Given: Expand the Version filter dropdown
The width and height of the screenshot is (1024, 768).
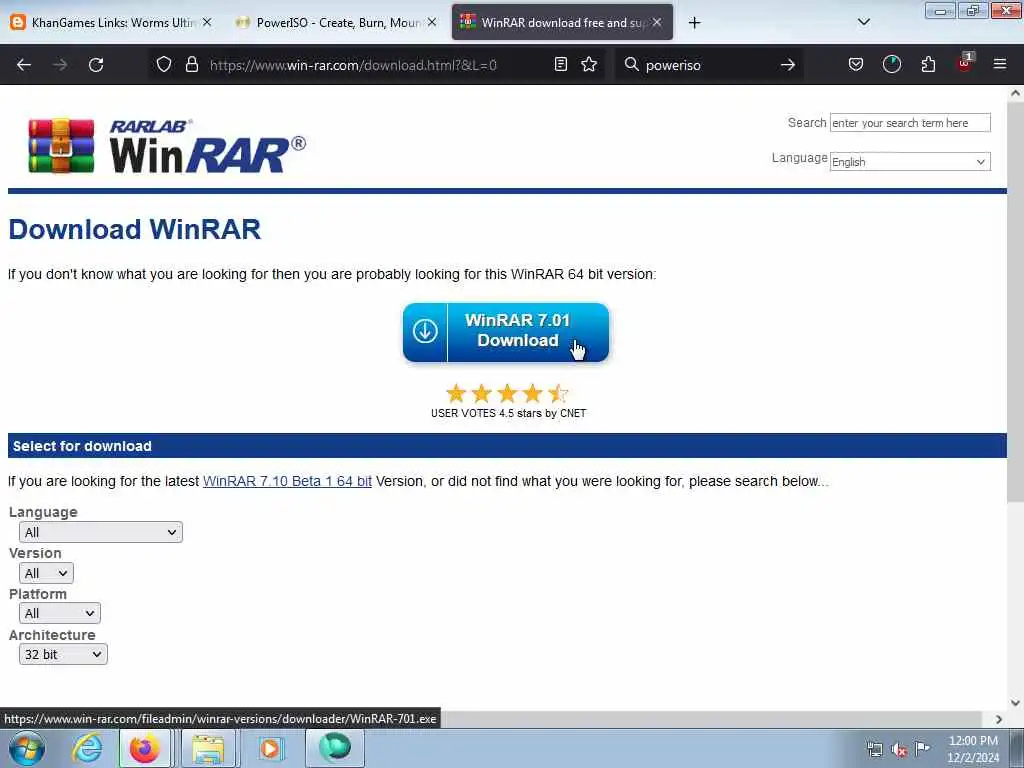Looking at the screenshot, I should coord(46,573).
